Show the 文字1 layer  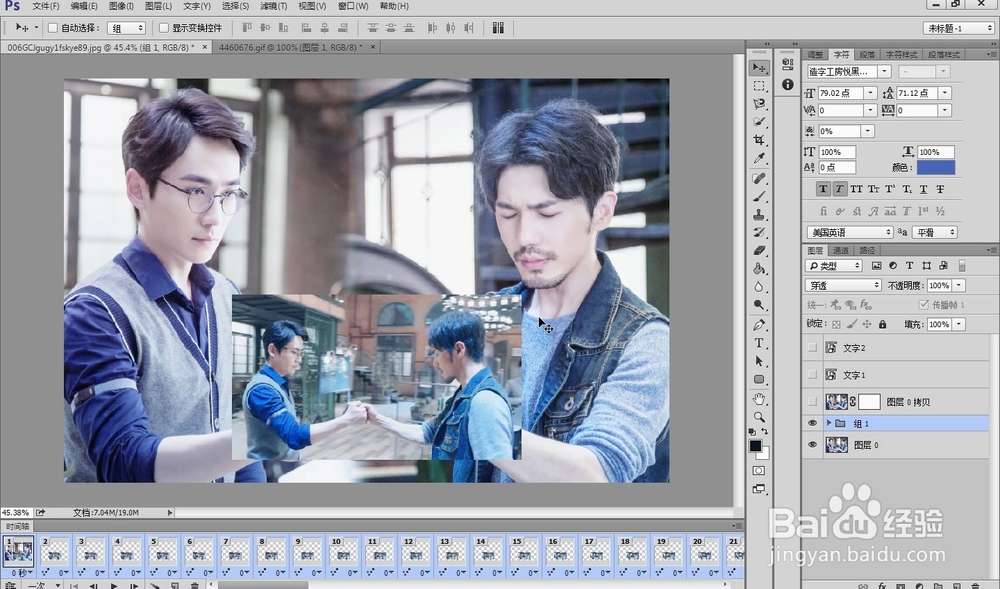pyautogui.click(x=812, y=375)
